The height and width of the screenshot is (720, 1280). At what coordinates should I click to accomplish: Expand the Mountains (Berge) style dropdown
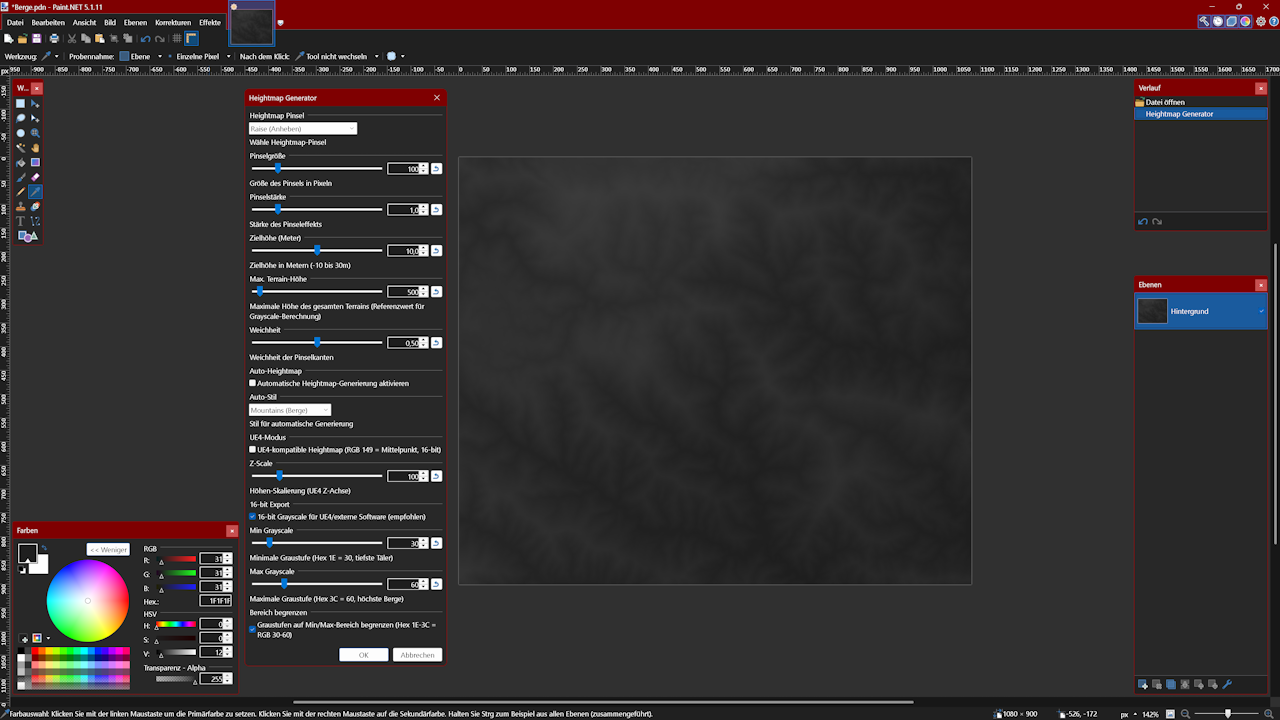290,410
